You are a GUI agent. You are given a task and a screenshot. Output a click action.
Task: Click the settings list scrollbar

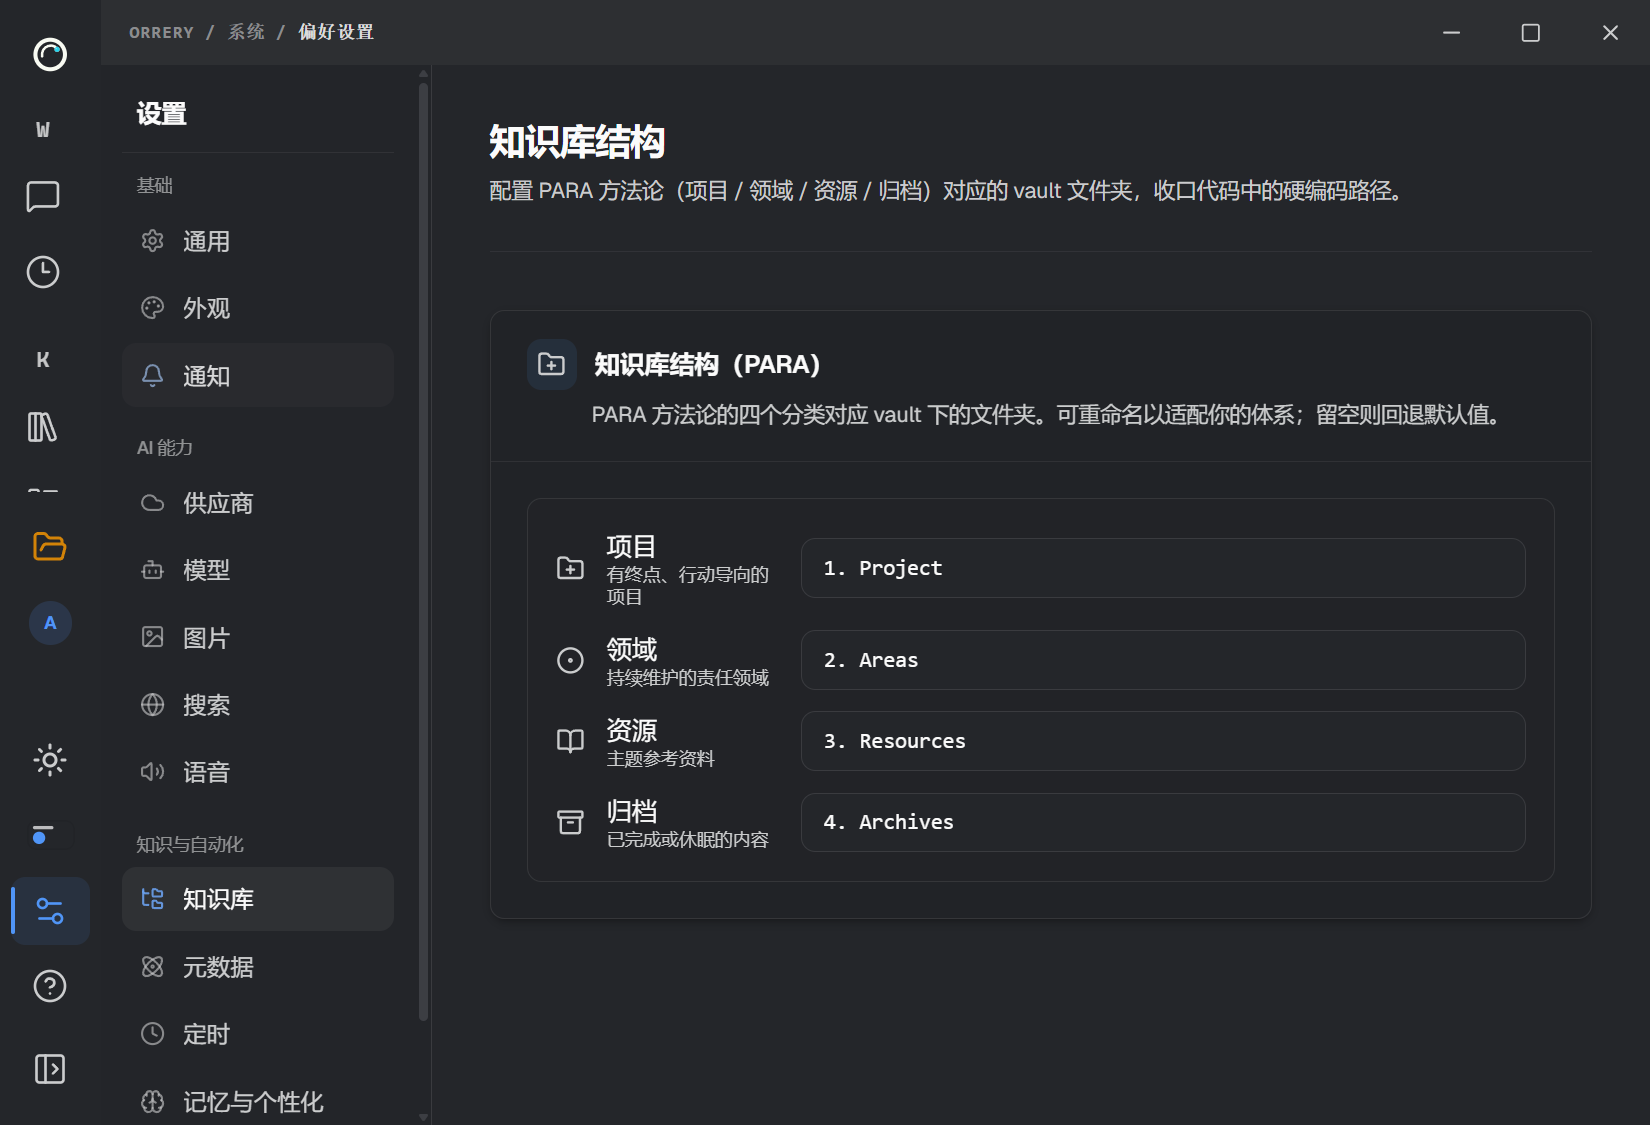pyautogui.click(x=424, y=550)
